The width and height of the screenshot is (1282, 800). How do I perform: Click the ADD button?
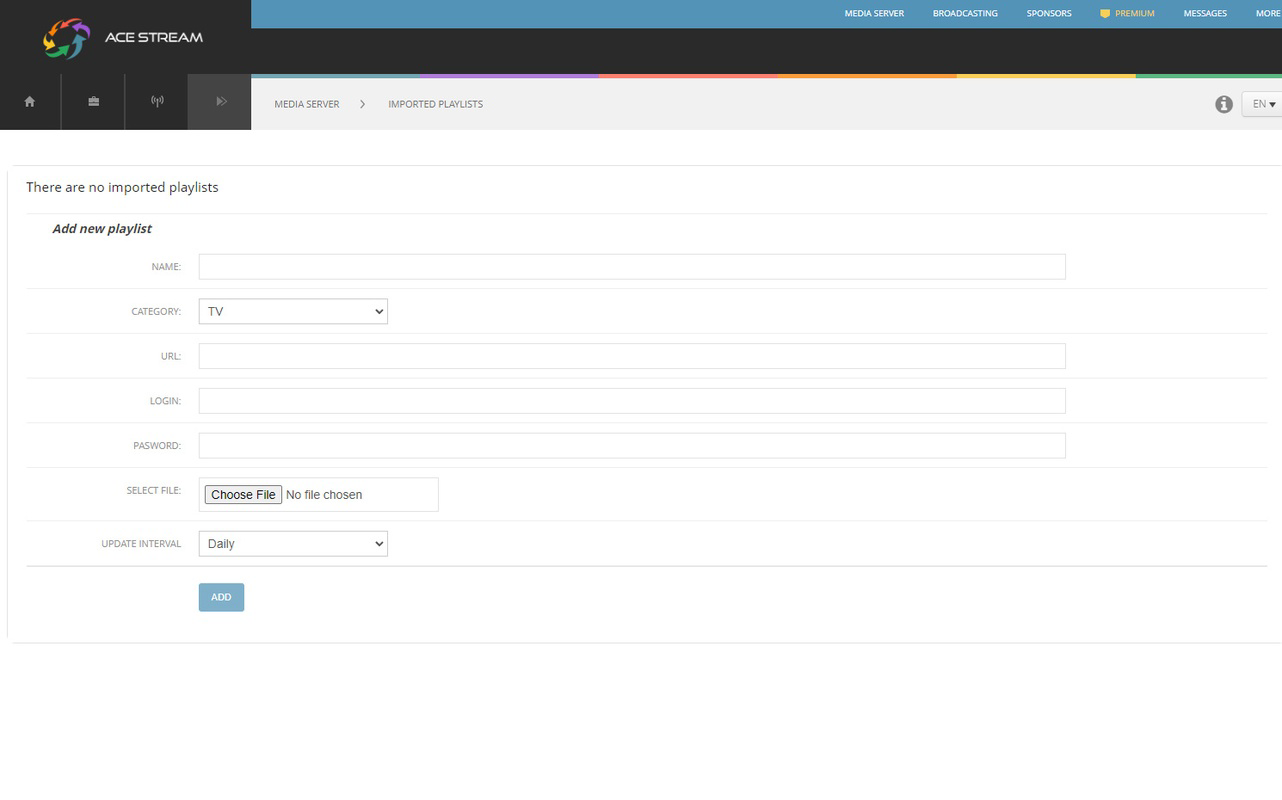tap(221, 597)
